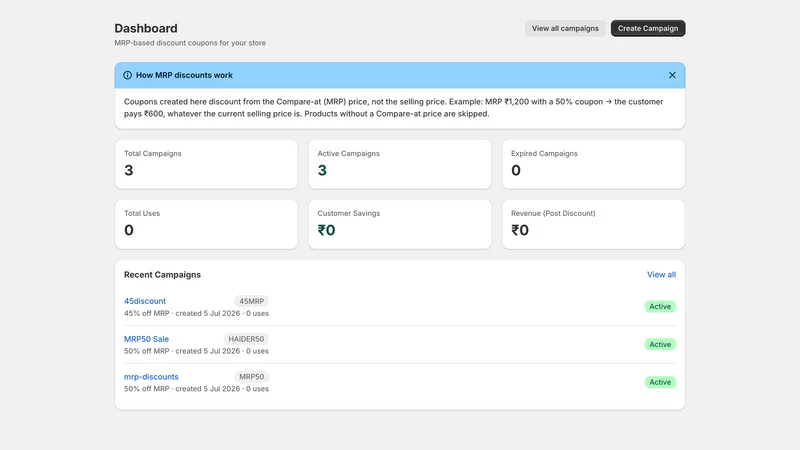The width and height of the screenshot is (800, 450).
Task: Open the mrp-discounts campaign
Action: click(x=151, y=377)
